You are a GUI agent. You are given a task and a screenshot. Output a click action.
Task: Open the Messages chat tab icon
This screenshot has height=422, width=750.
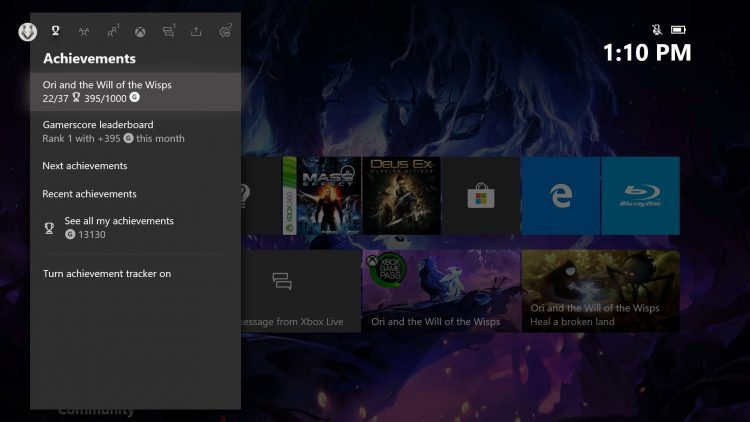(168, 32)
